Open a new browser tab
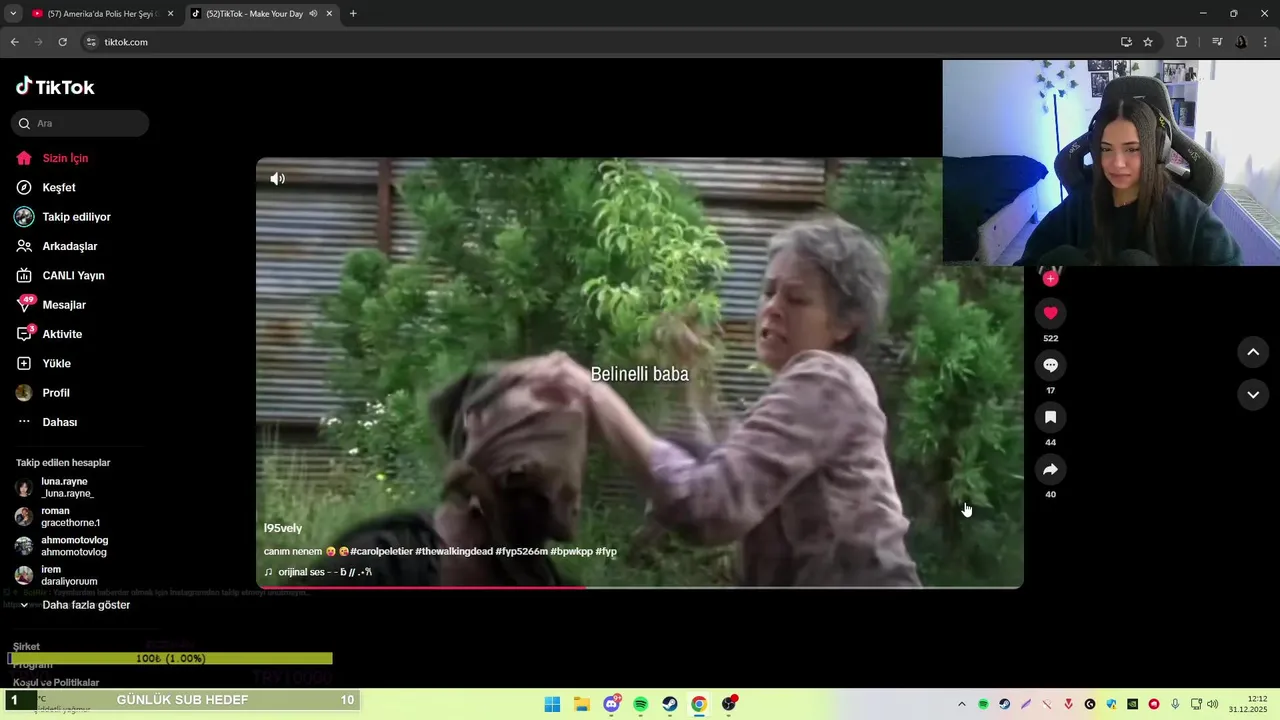This screenshot has width=1280, height=720. [x=353, y=14]
